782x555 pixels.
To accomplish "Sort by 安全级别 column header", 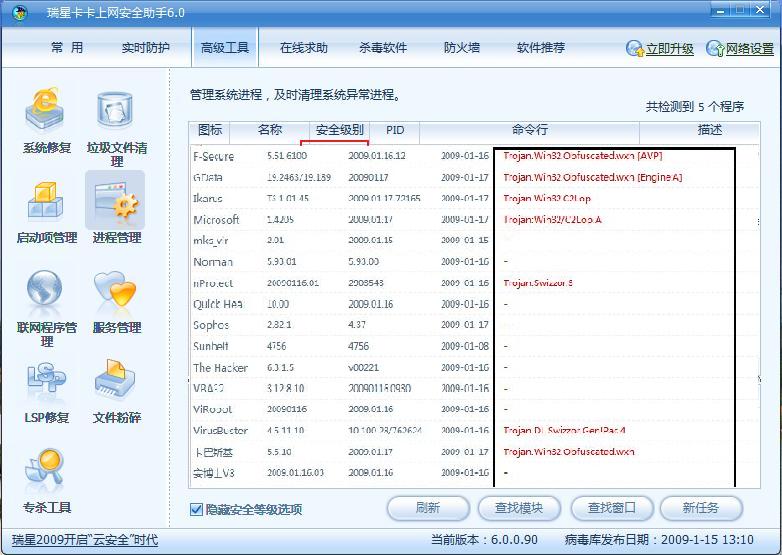I will click(340, 130).
